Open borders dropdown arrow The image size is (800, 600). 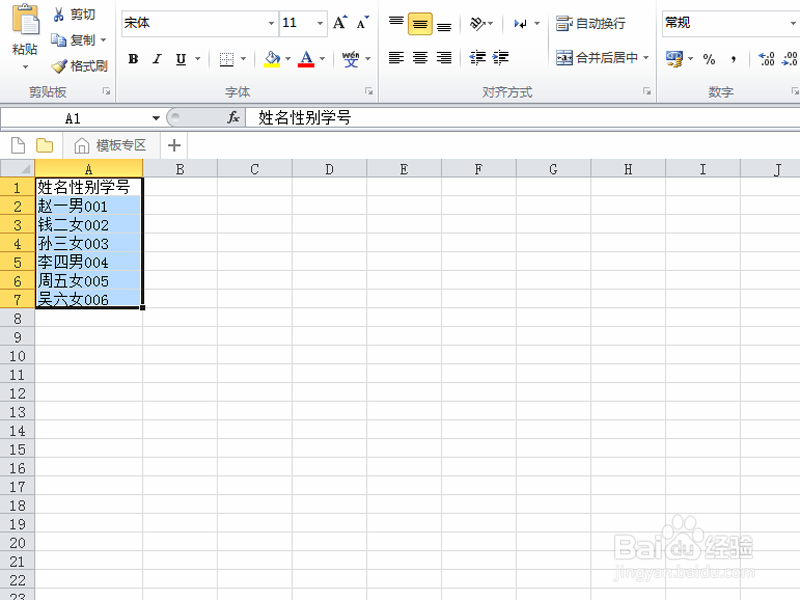tap(243, 59)
